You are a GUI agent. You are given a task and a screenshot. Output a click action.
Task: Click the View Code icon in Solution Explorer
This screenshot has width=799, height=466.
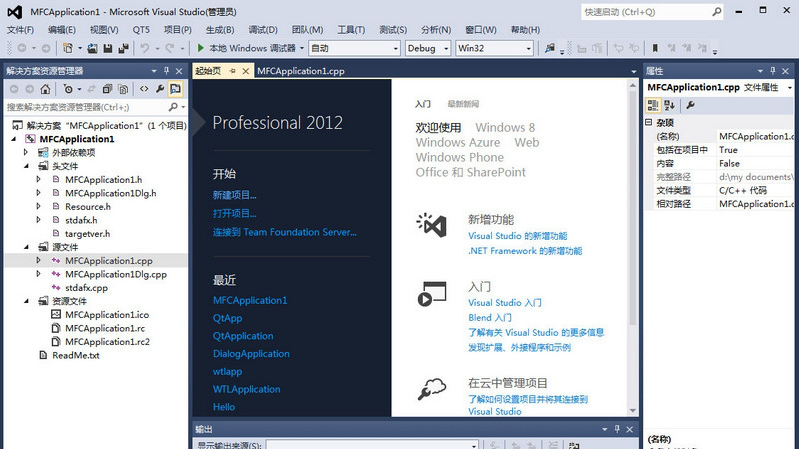pos(144,89)
